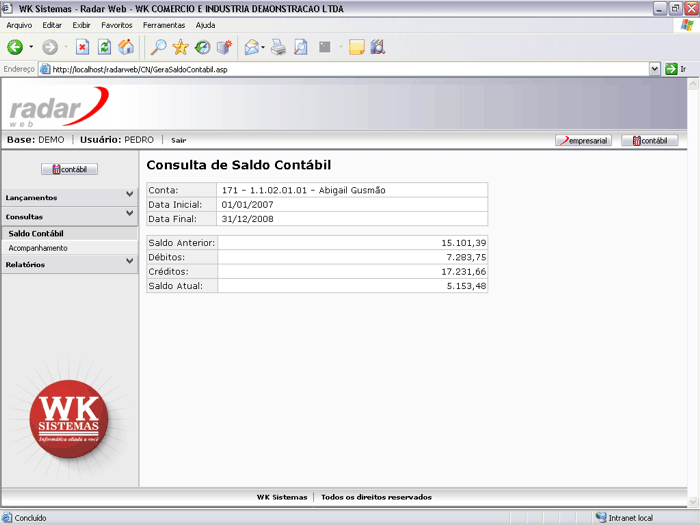Open the Favoritos menu
The height and width of the screenshot is (525, 700).
(x=116, y=24)
